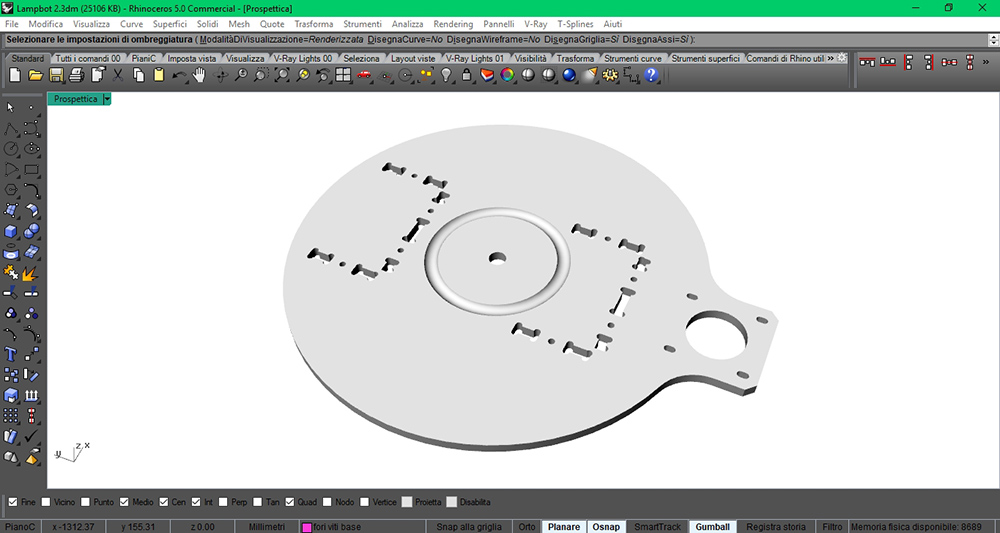Click the Explode icon in sidebar
Viewport: 1000px width, 533px height.
31,273
